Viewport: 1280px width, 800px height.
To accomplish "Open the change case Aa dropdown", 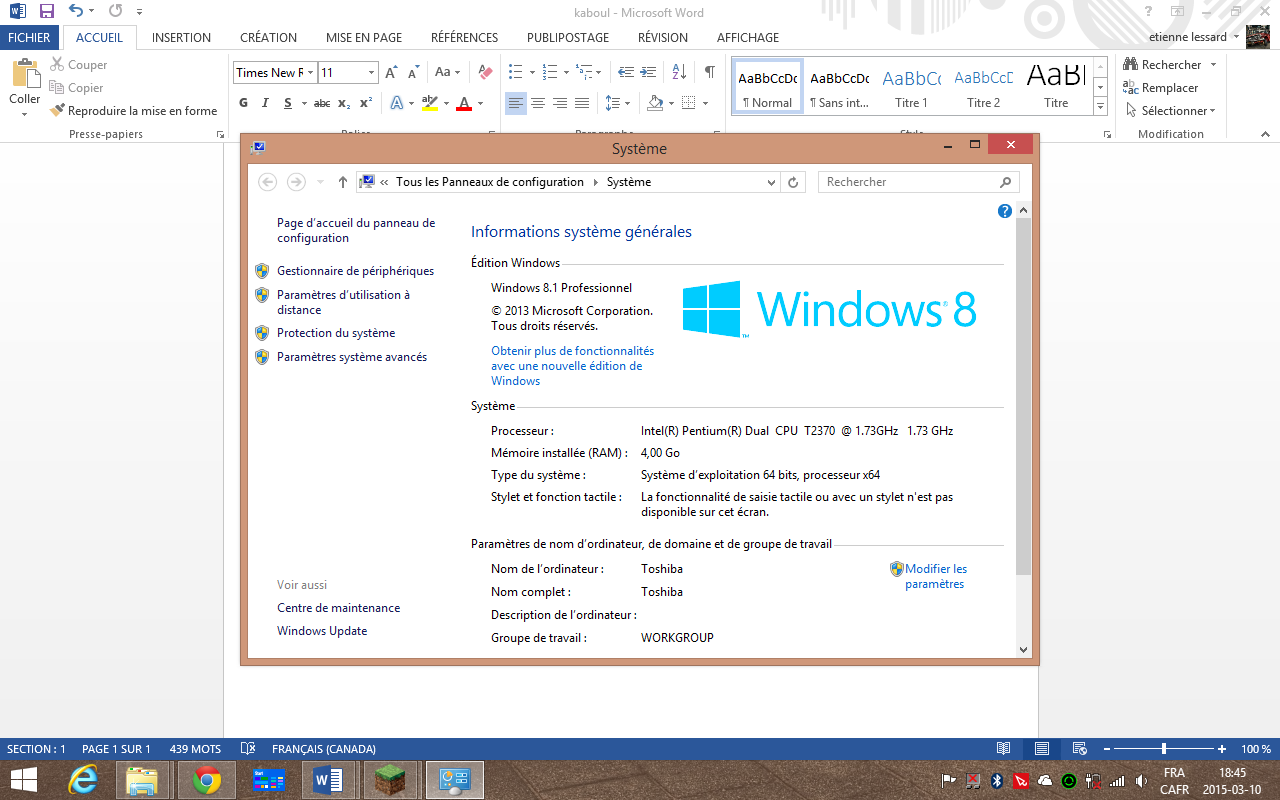I will [x=448, y=72].
